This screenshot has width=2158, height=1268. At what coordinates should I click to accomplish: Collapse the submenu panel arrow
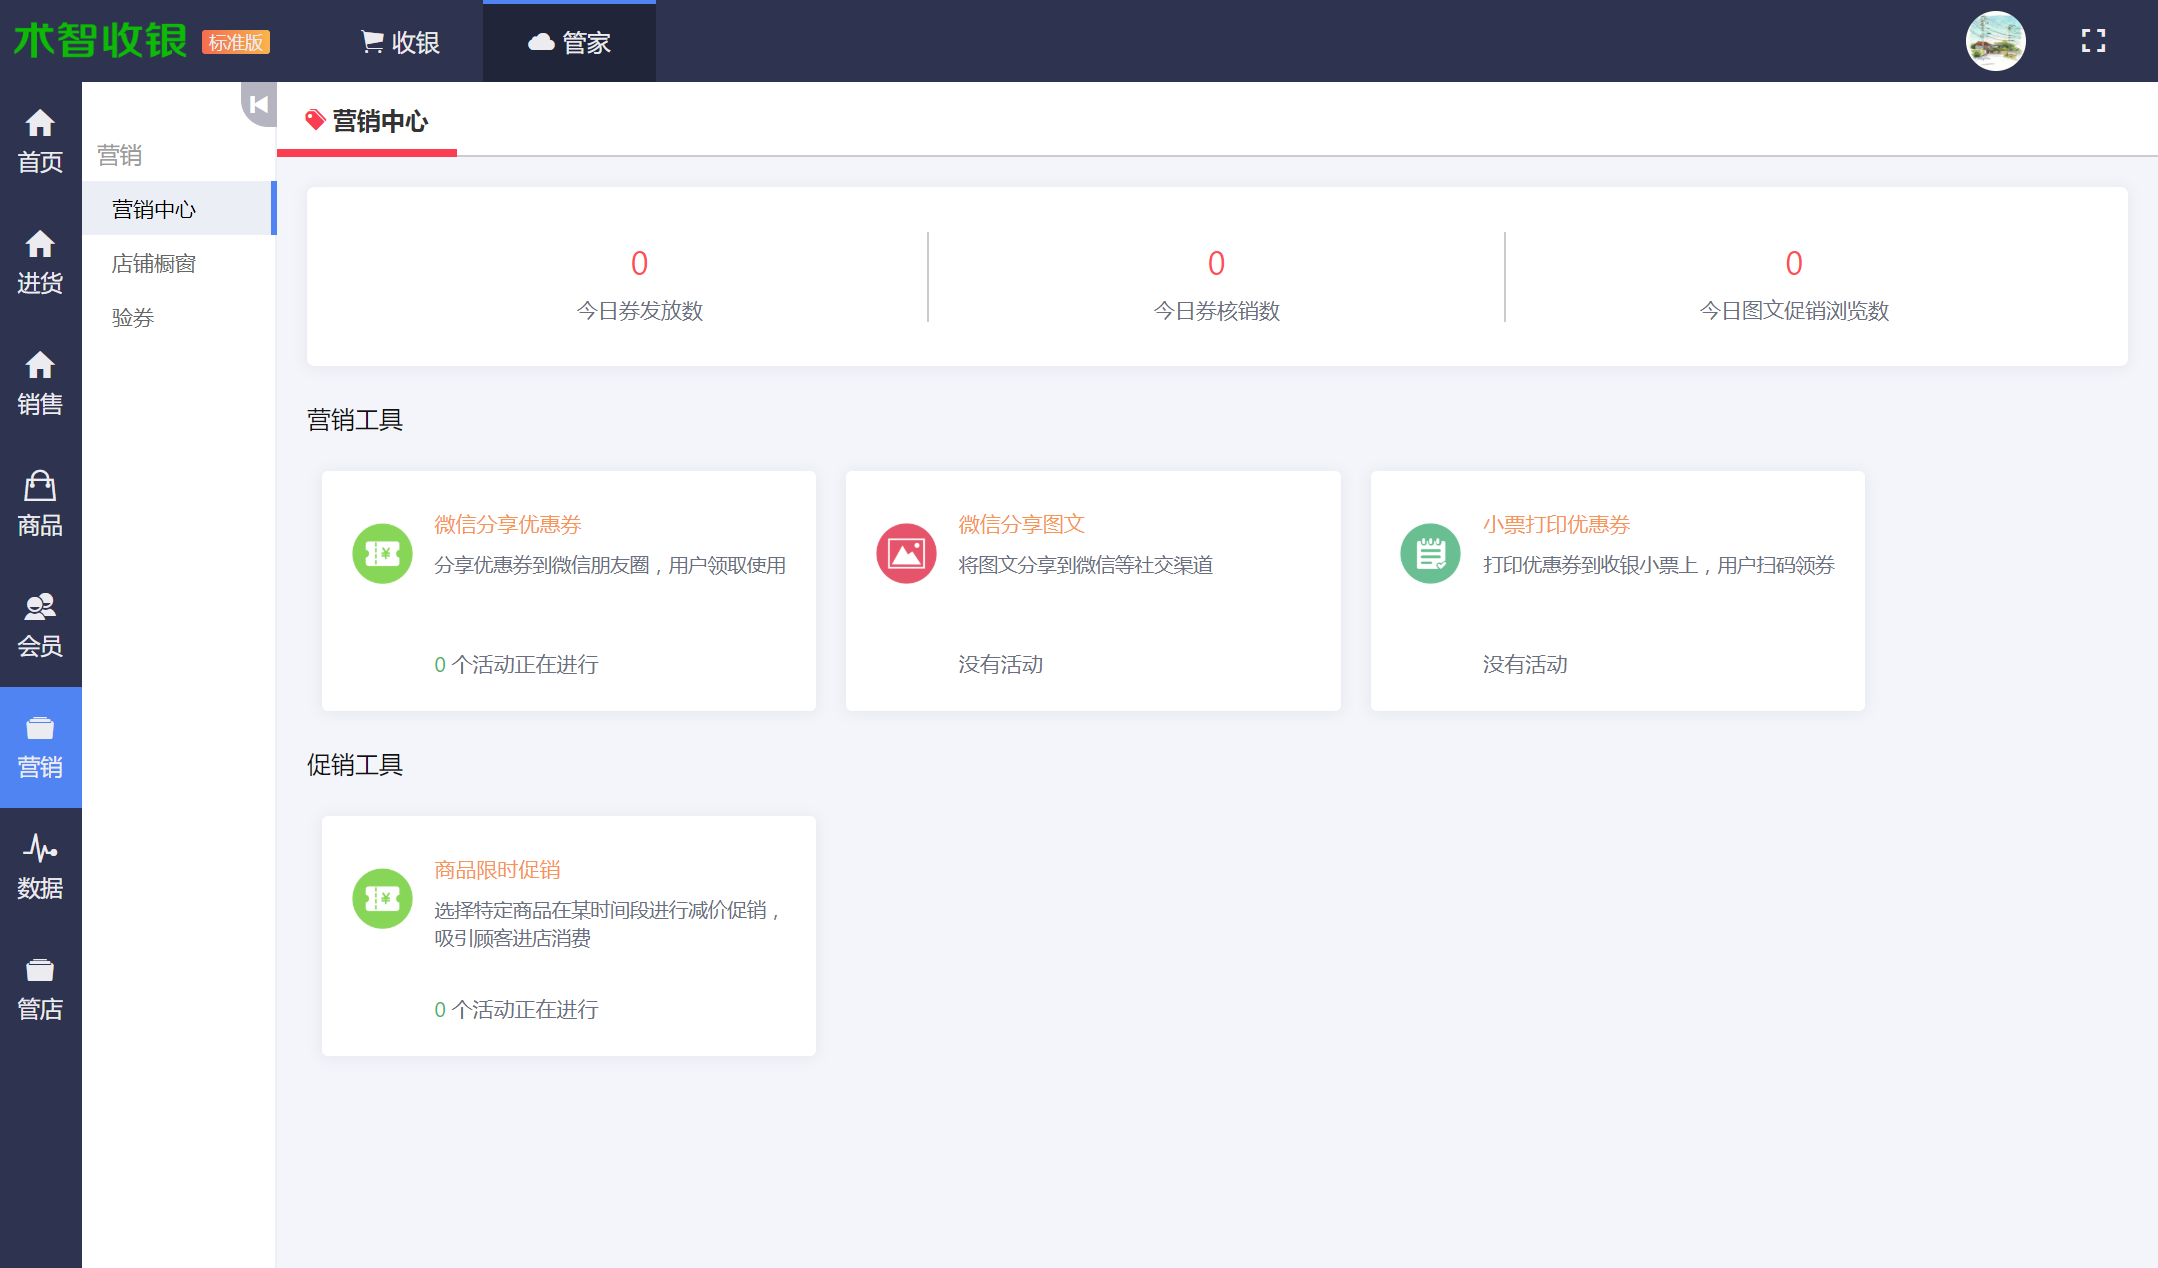259,104
